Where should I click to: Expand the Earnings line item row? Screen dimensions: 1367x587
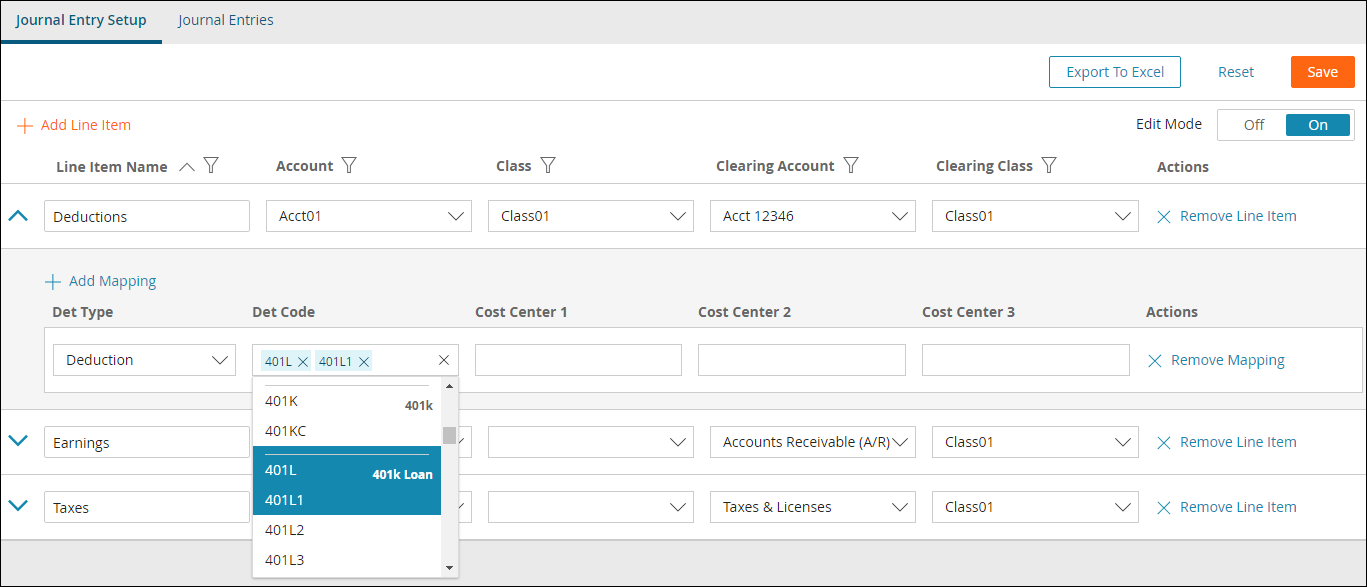(x=18, y=440)
